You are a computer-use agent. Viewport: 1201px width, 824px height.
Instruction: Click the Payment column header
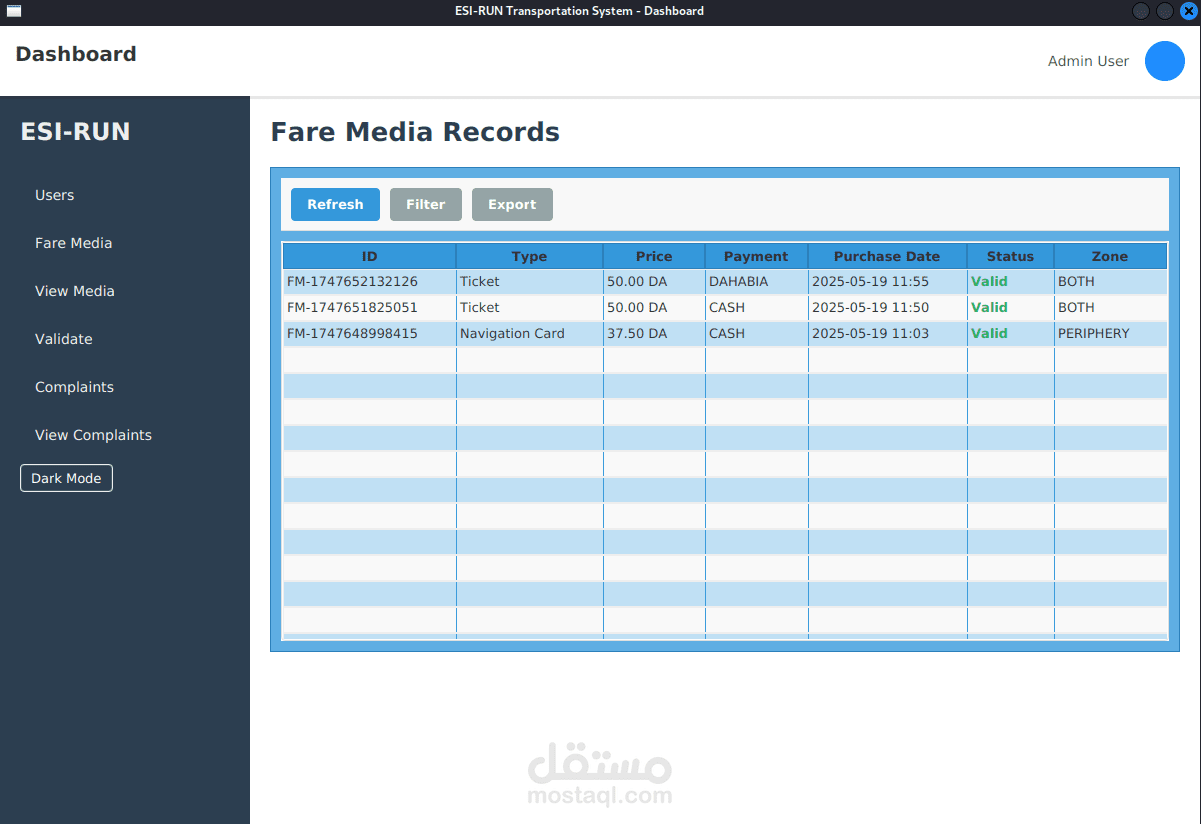pos(756,256)
